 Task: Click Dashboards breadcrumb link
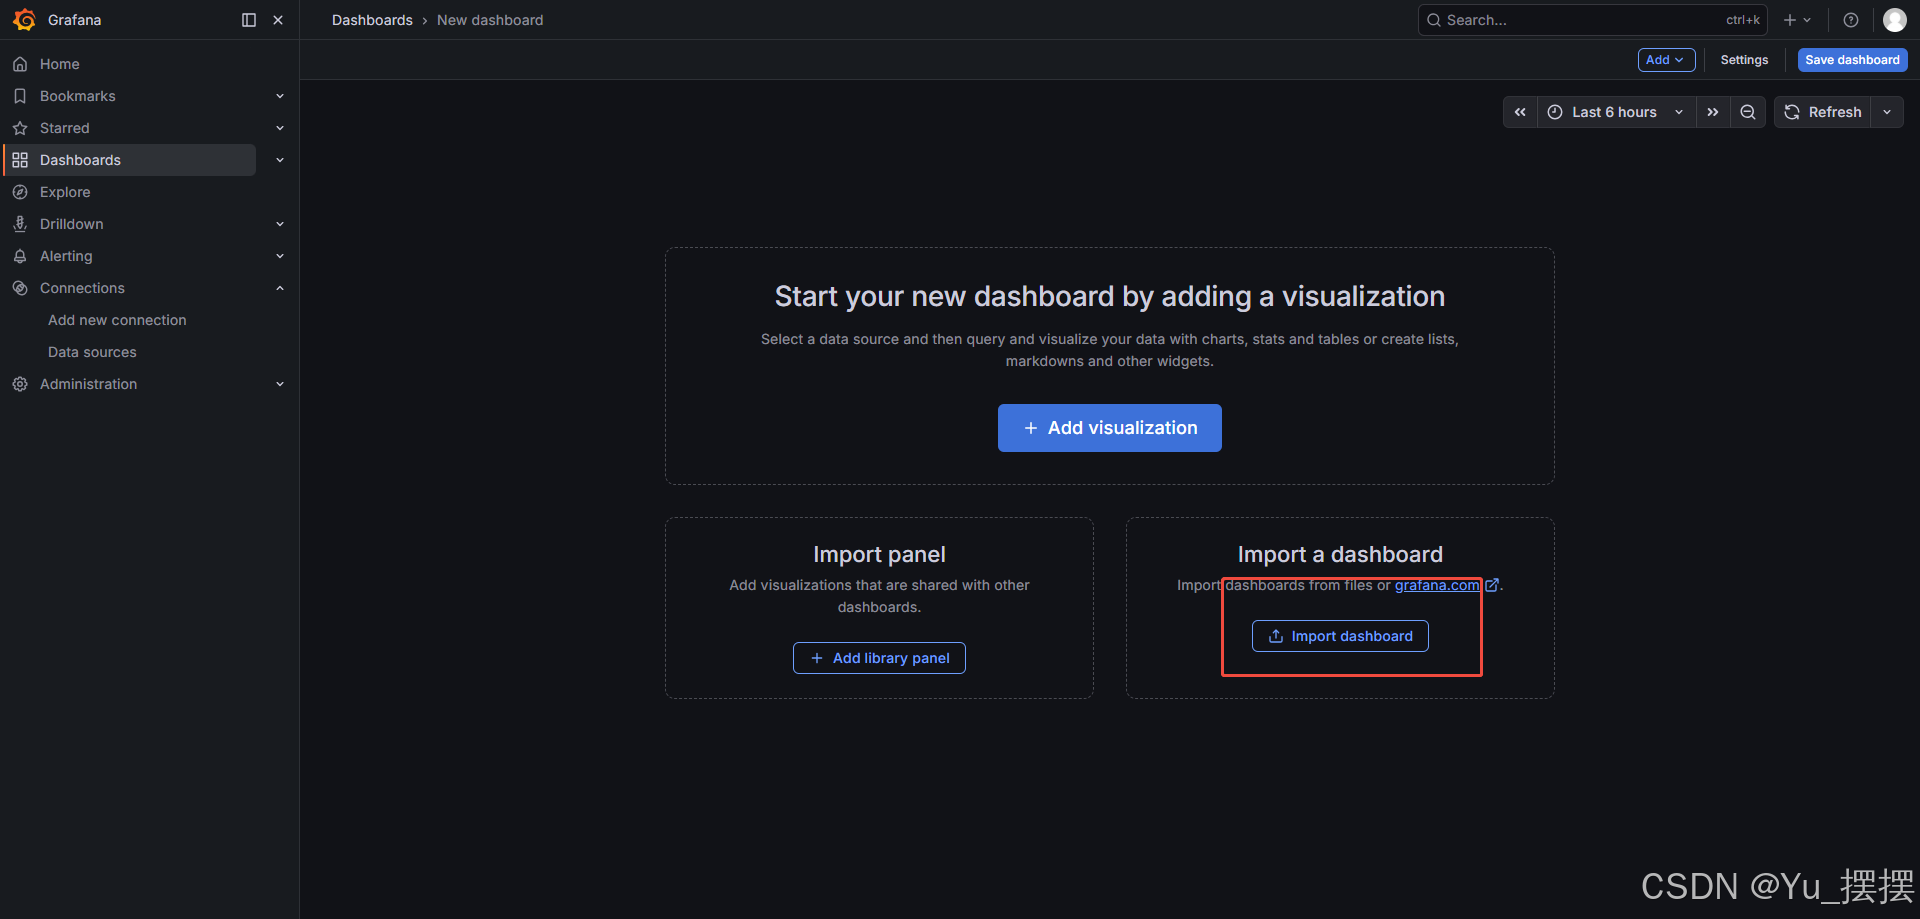[372, 20]
